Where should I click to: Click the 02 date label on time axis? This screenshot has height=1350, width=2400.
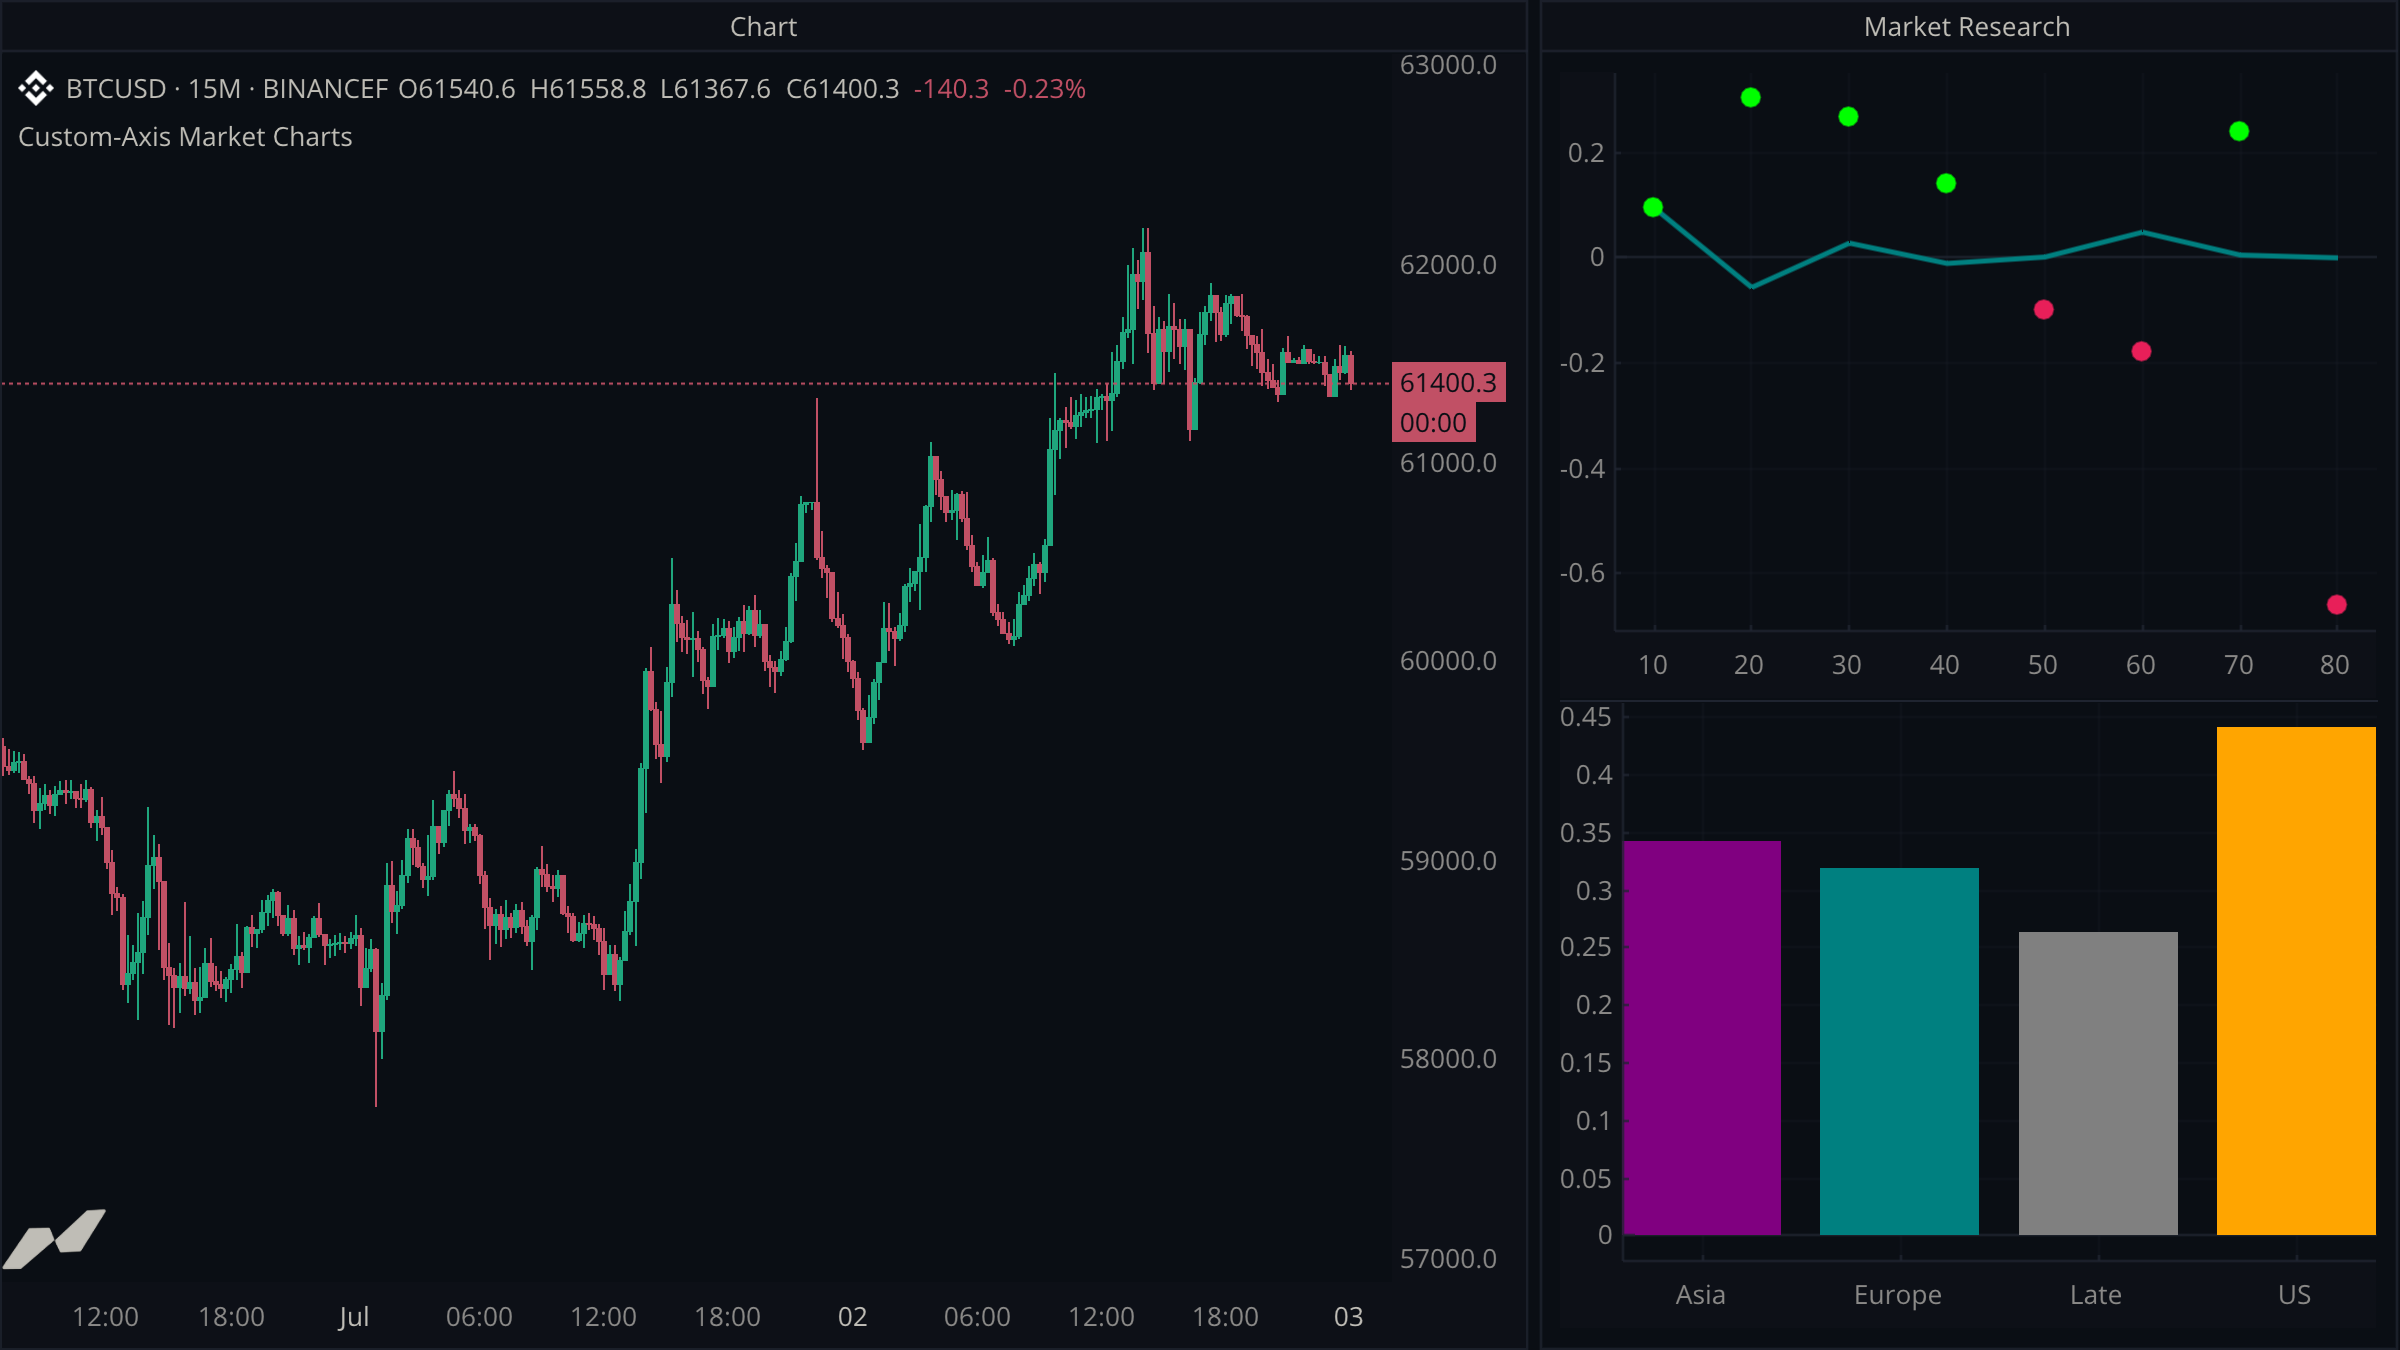pyautogui.click(x=852, y=1317)
